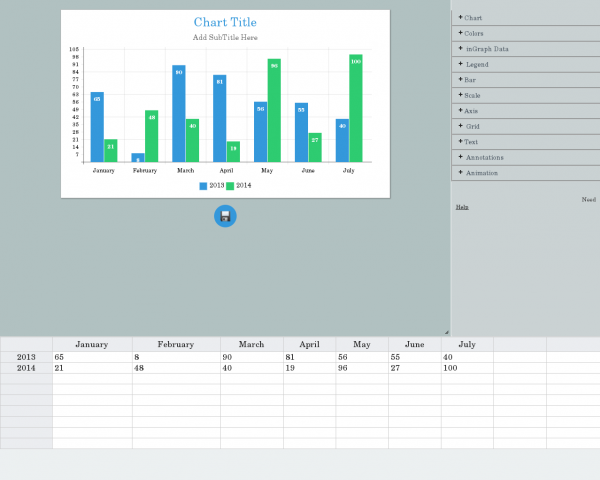
Task: Expand the Chart settings section
Action: click(x=472, y=18)
